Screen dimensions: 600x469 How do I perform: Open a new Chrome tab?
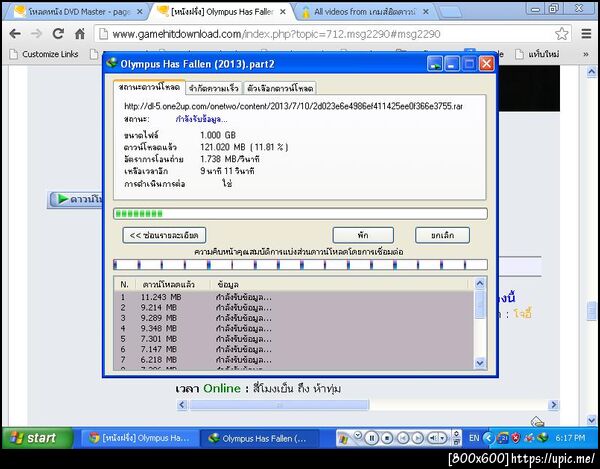tap(452, 12)
